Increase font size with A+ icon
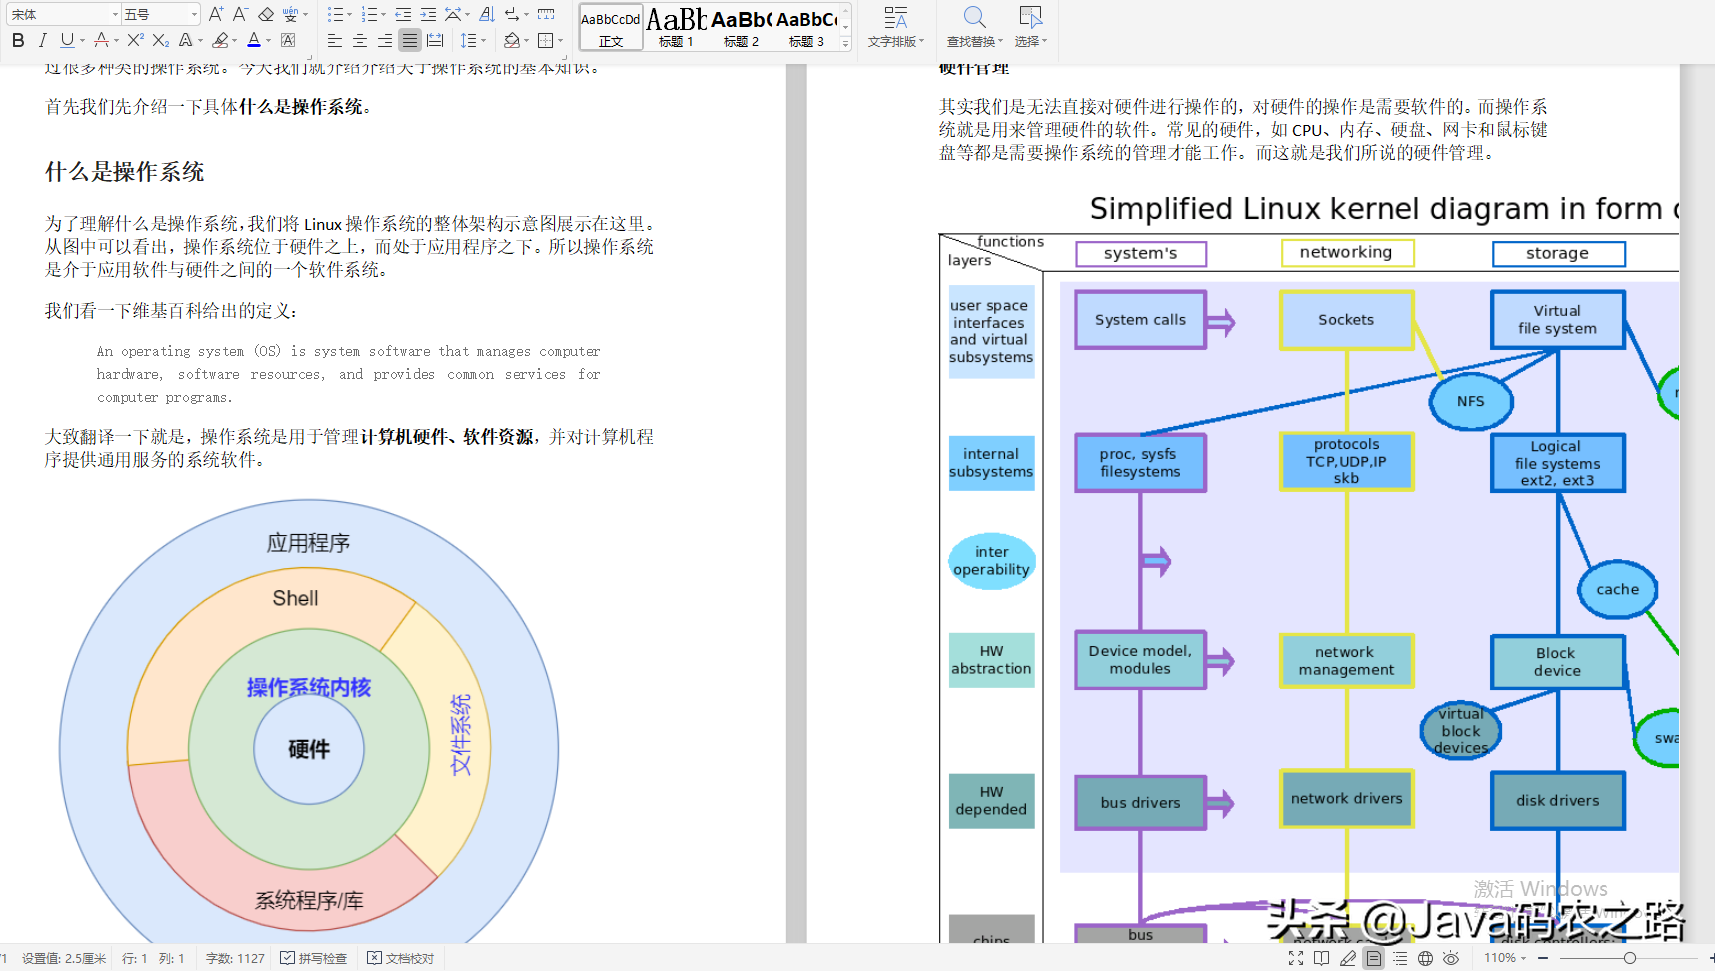Screen dimensions: 1715x971 coord(216,14)
